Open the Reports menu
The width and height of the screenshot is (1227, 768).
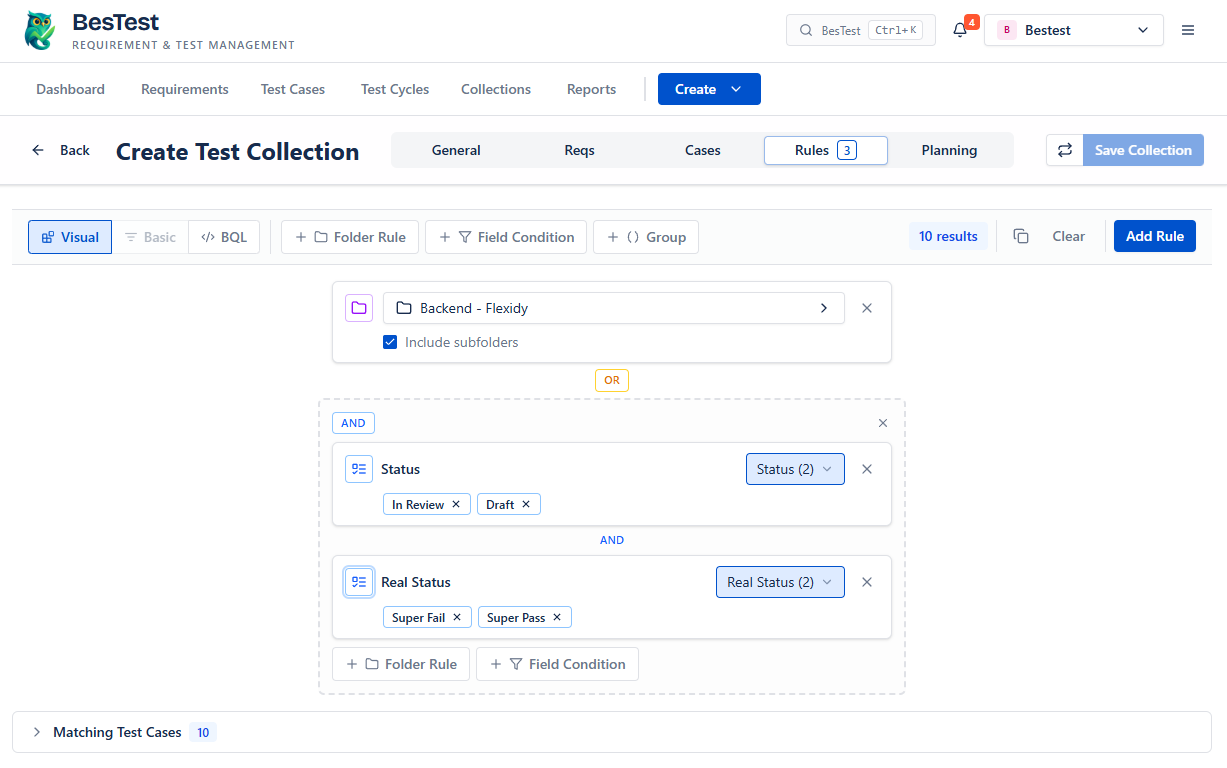click(591, 89)
